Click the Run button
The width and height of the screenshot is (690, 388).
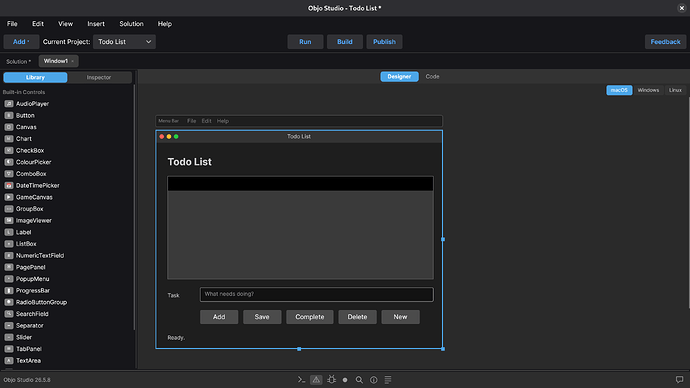pyautogui.click(x=305, y=42)
